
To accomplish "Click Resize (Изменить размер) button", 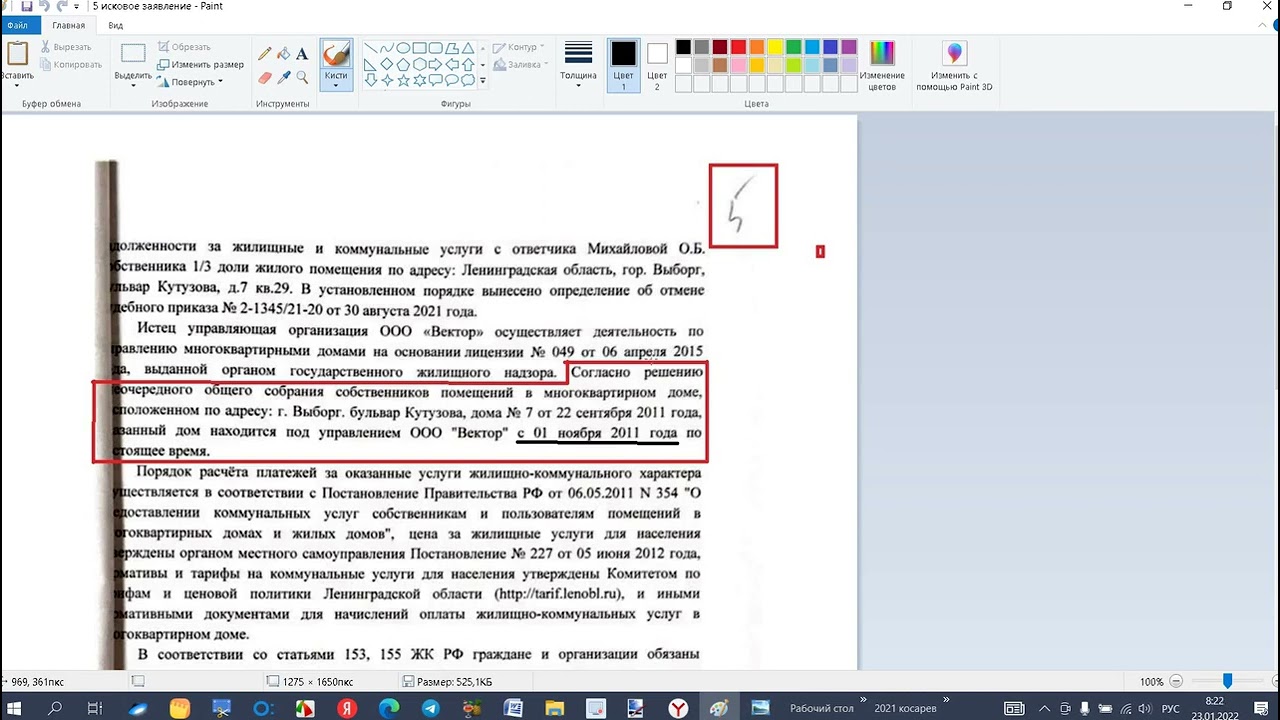I will pyautogui.click(x=200, y=64).
